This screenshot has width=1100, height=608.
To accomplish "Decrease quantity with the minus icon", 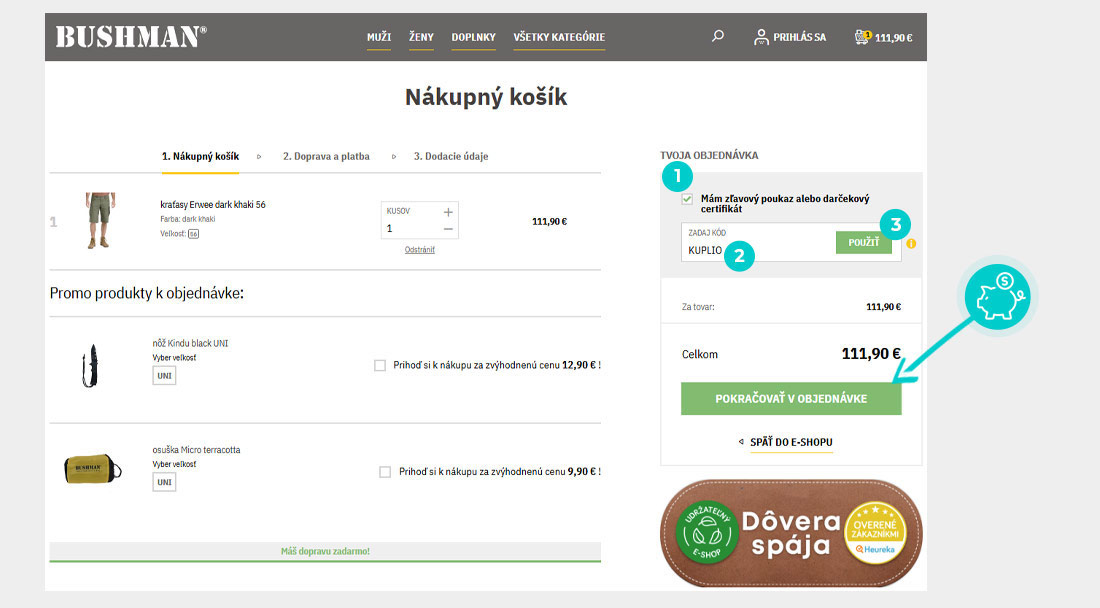I will coord(448,229).
